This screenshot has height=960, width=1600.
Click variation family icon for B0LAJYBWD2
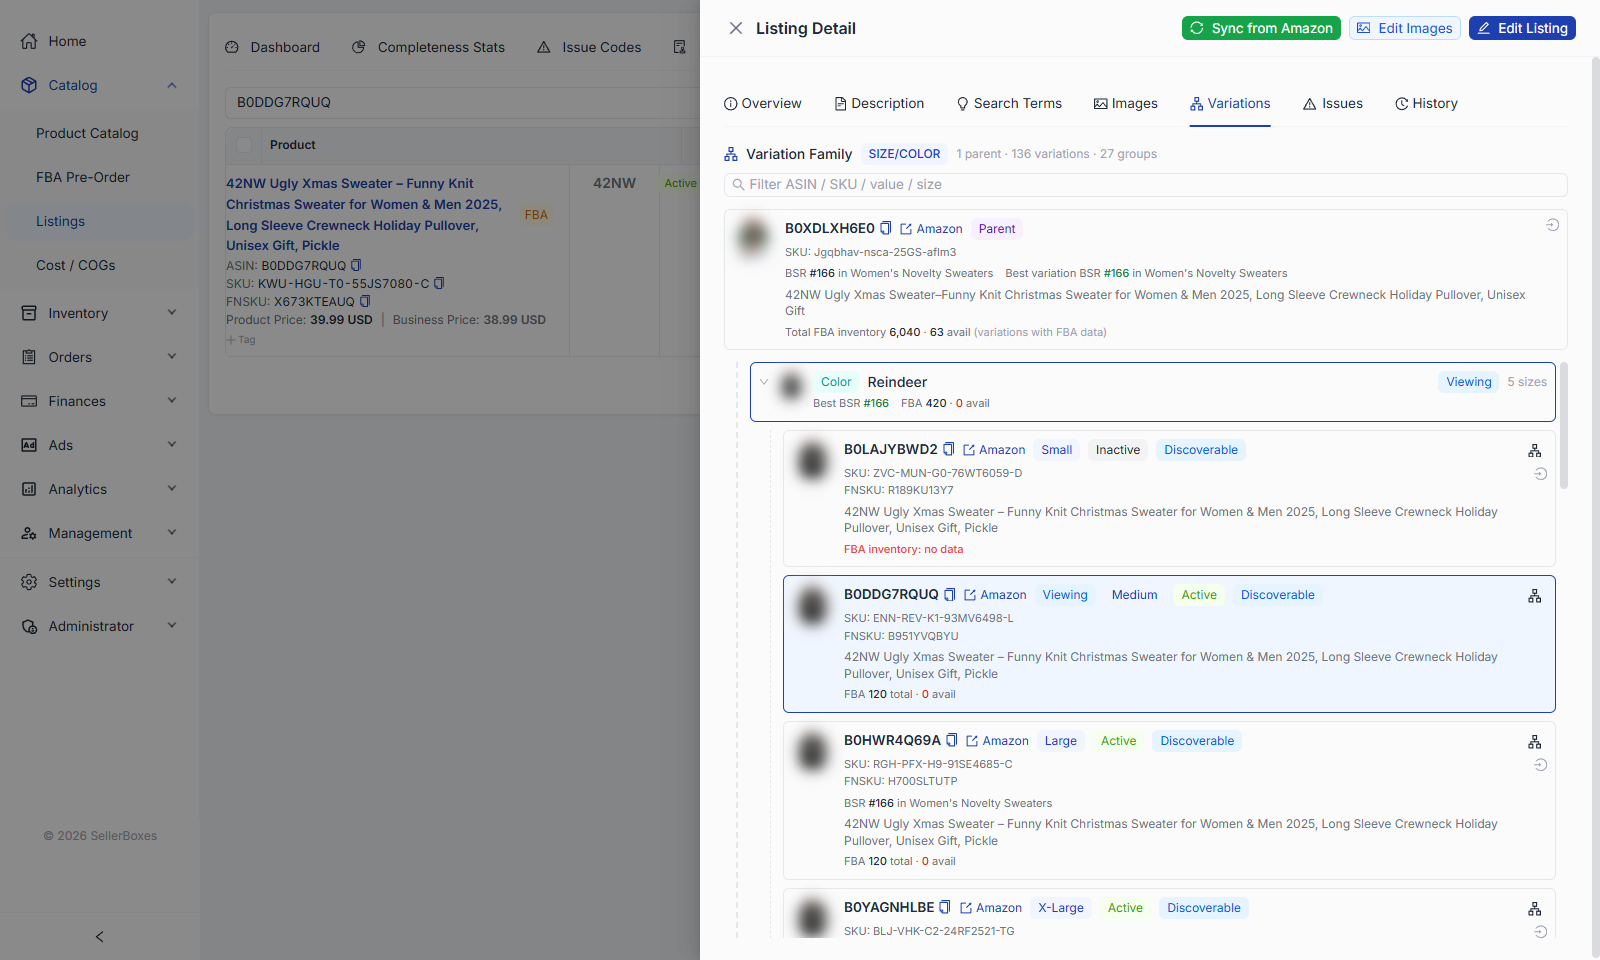point(1534,451)
